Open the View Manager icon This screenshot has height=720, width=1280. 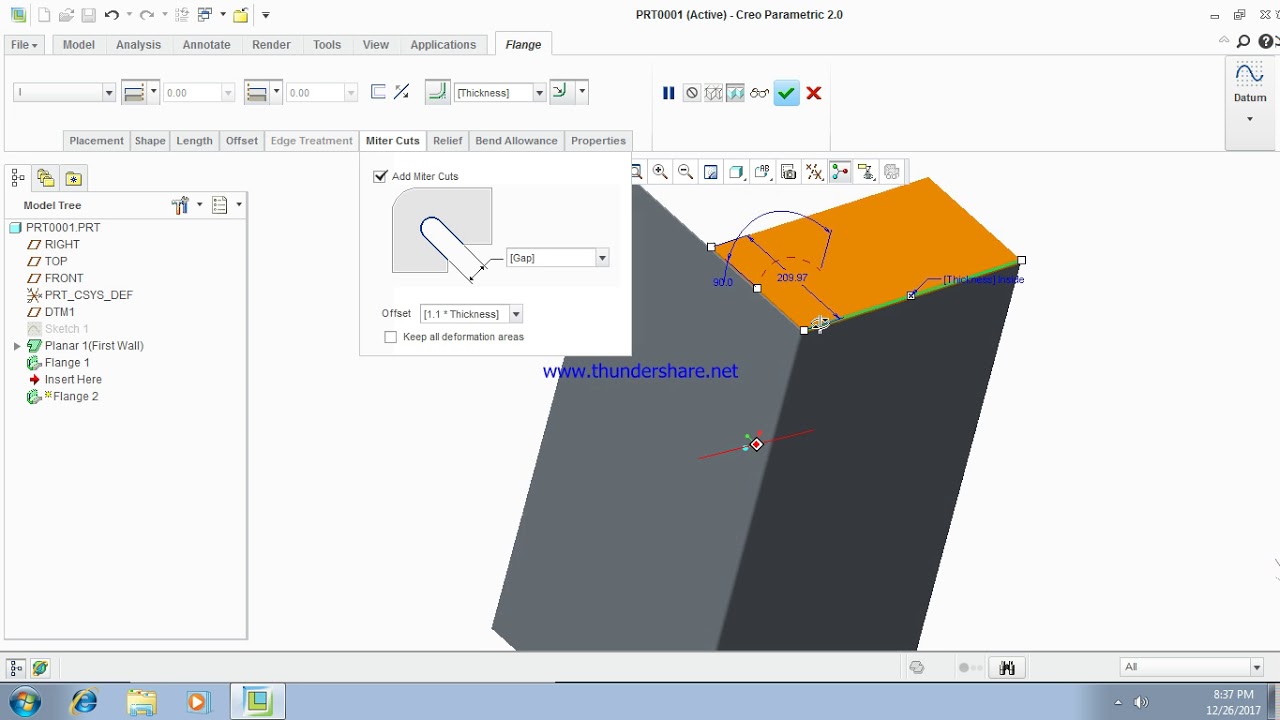pyautogui.click(x=789, y=172)
